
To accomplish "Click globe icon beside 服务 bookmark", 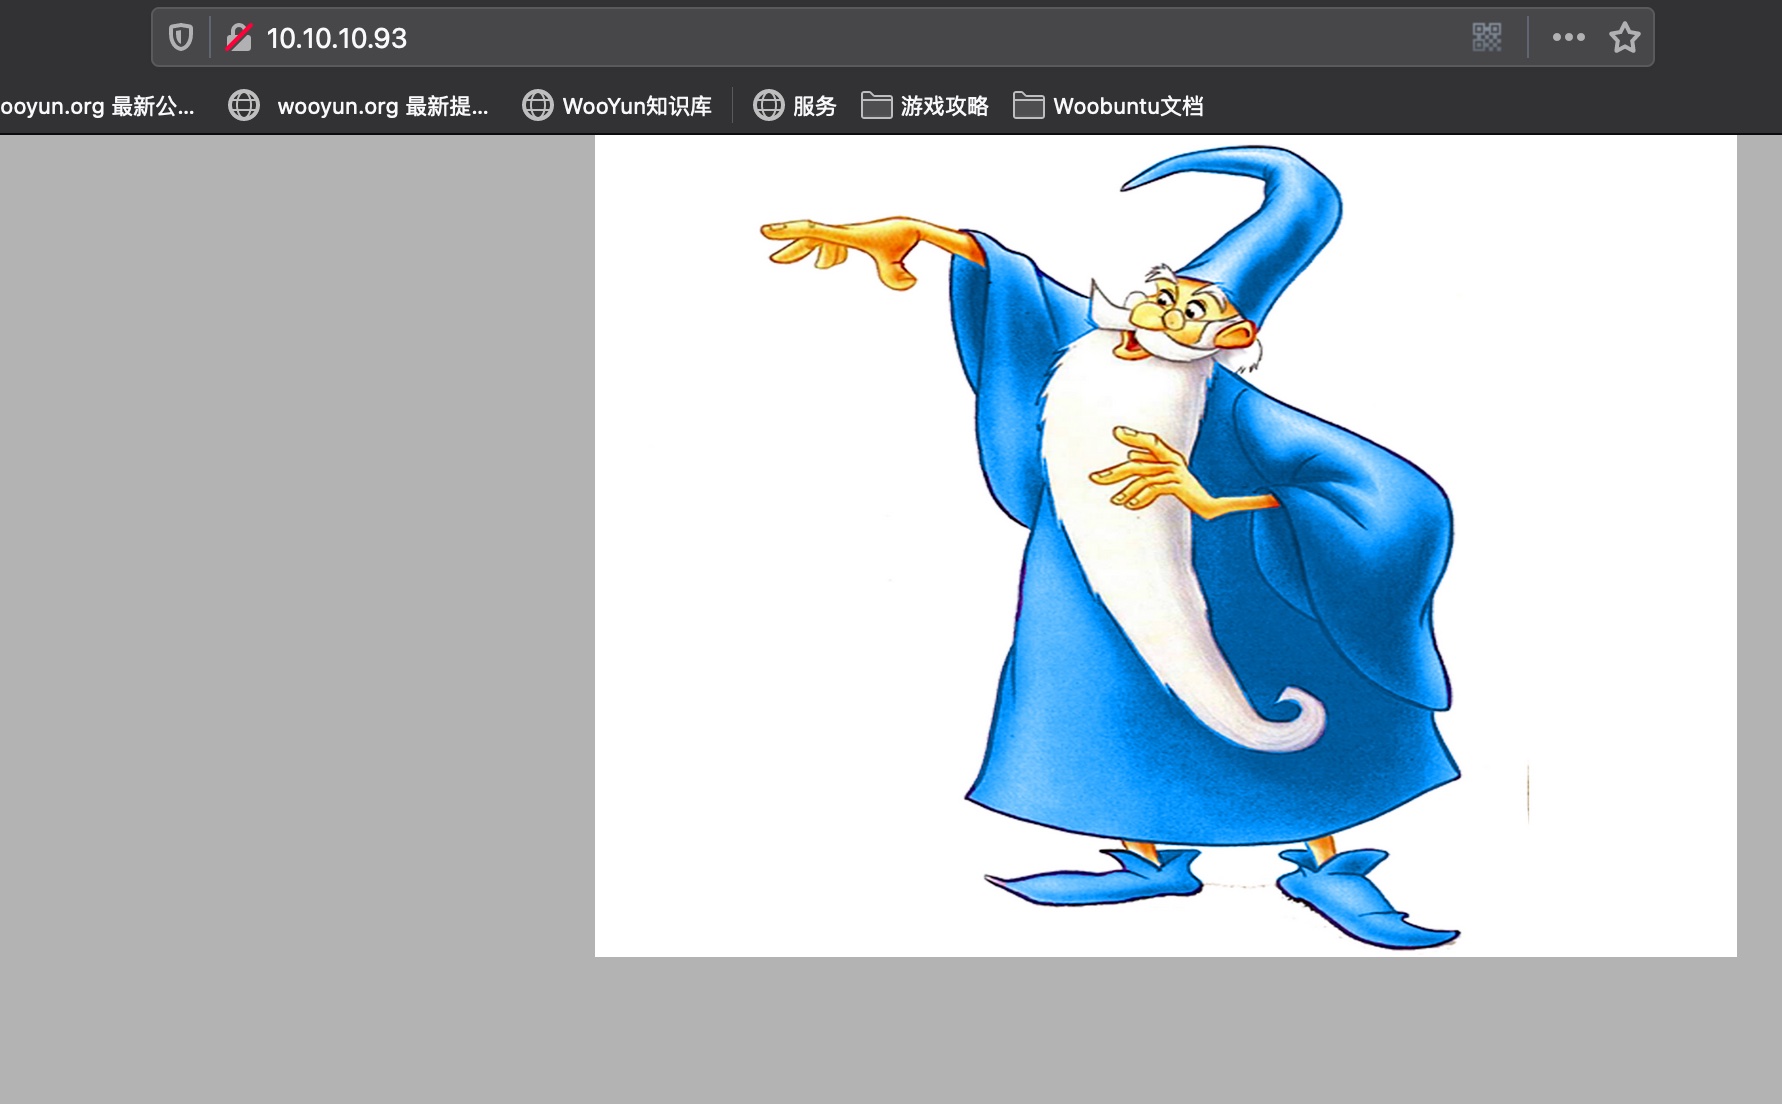I will [x=769, y=105].
